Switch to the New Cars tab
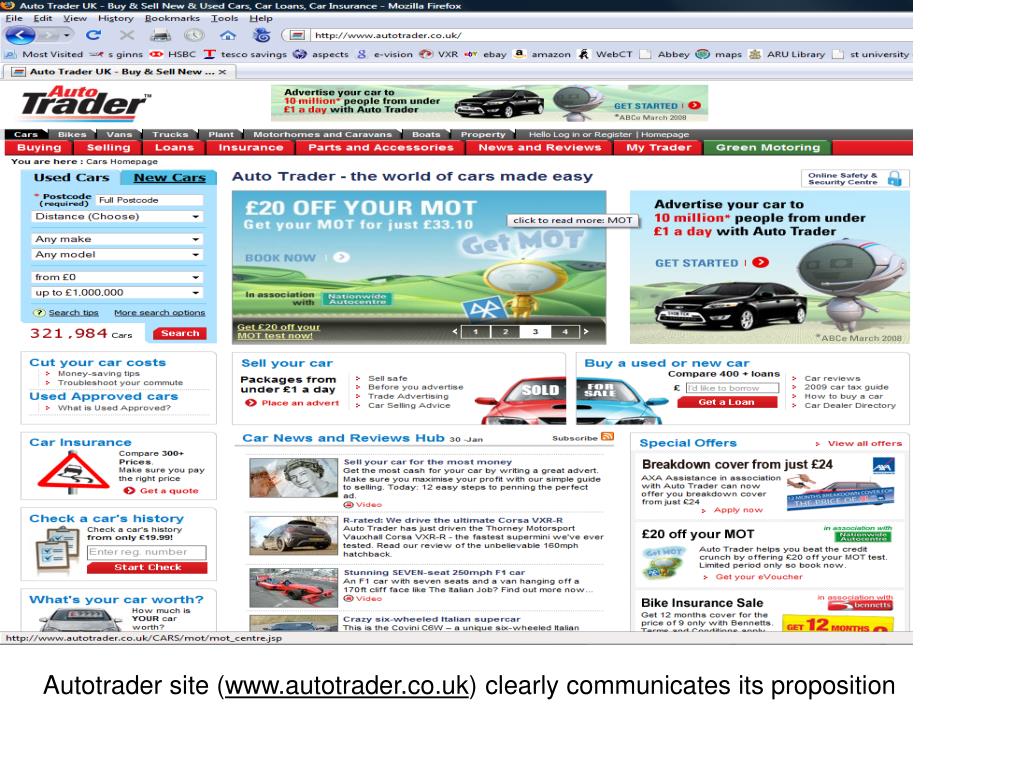Viewport: 1024px width, 768px height. (170, 177)
